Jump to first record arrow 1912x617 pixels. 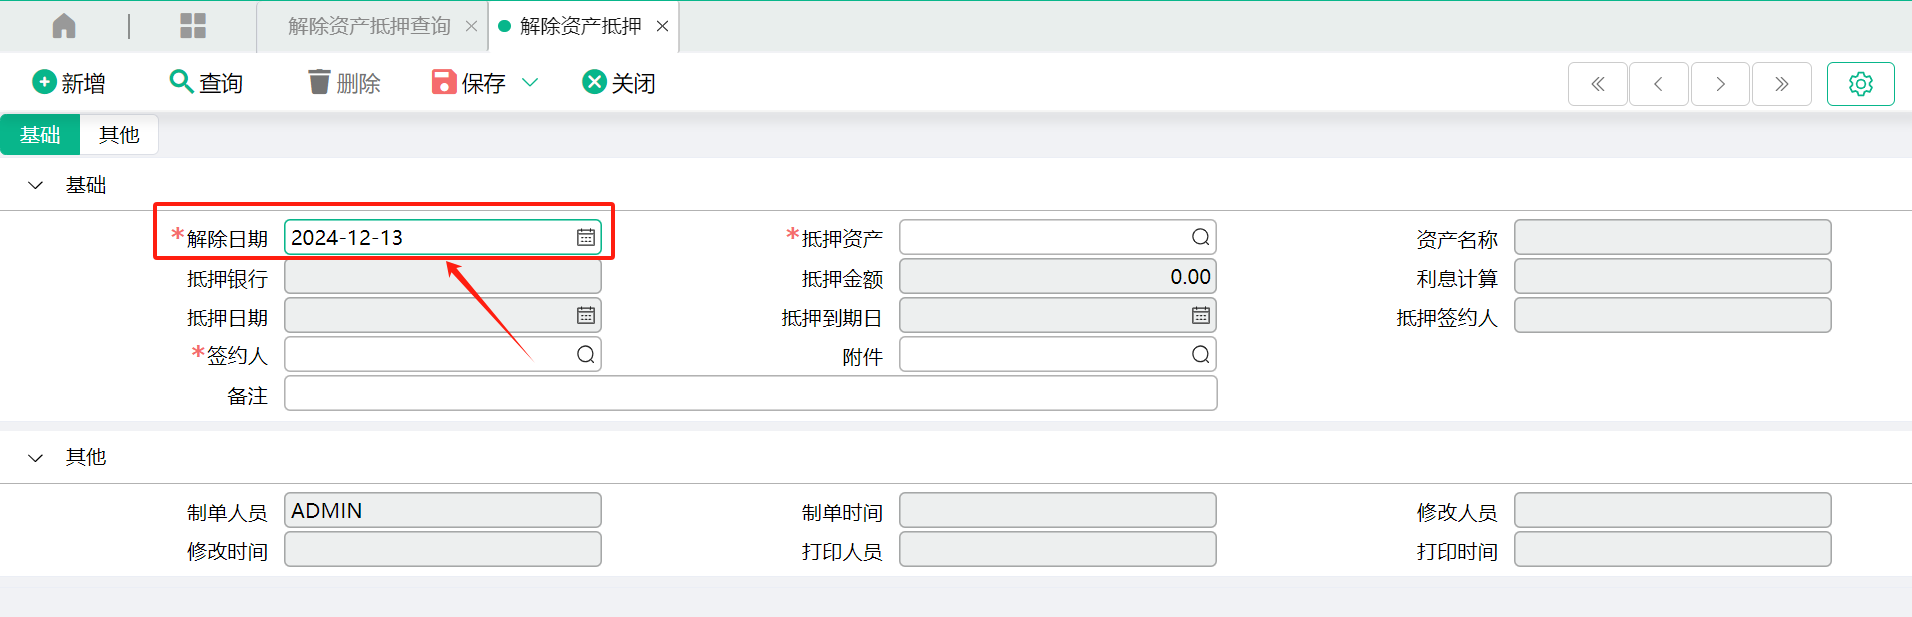[x=1598, y=84]
